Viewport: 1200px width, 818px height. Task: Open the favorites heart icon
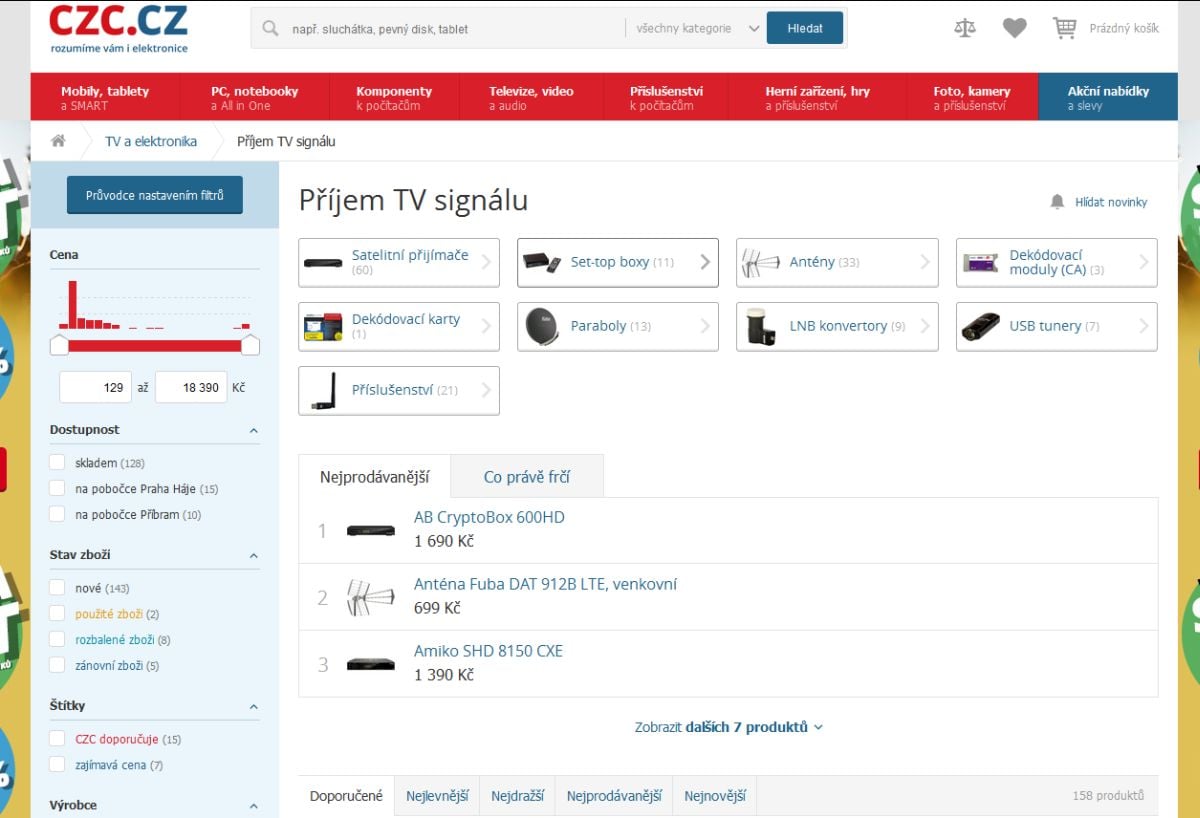[x=1014, y=28]
